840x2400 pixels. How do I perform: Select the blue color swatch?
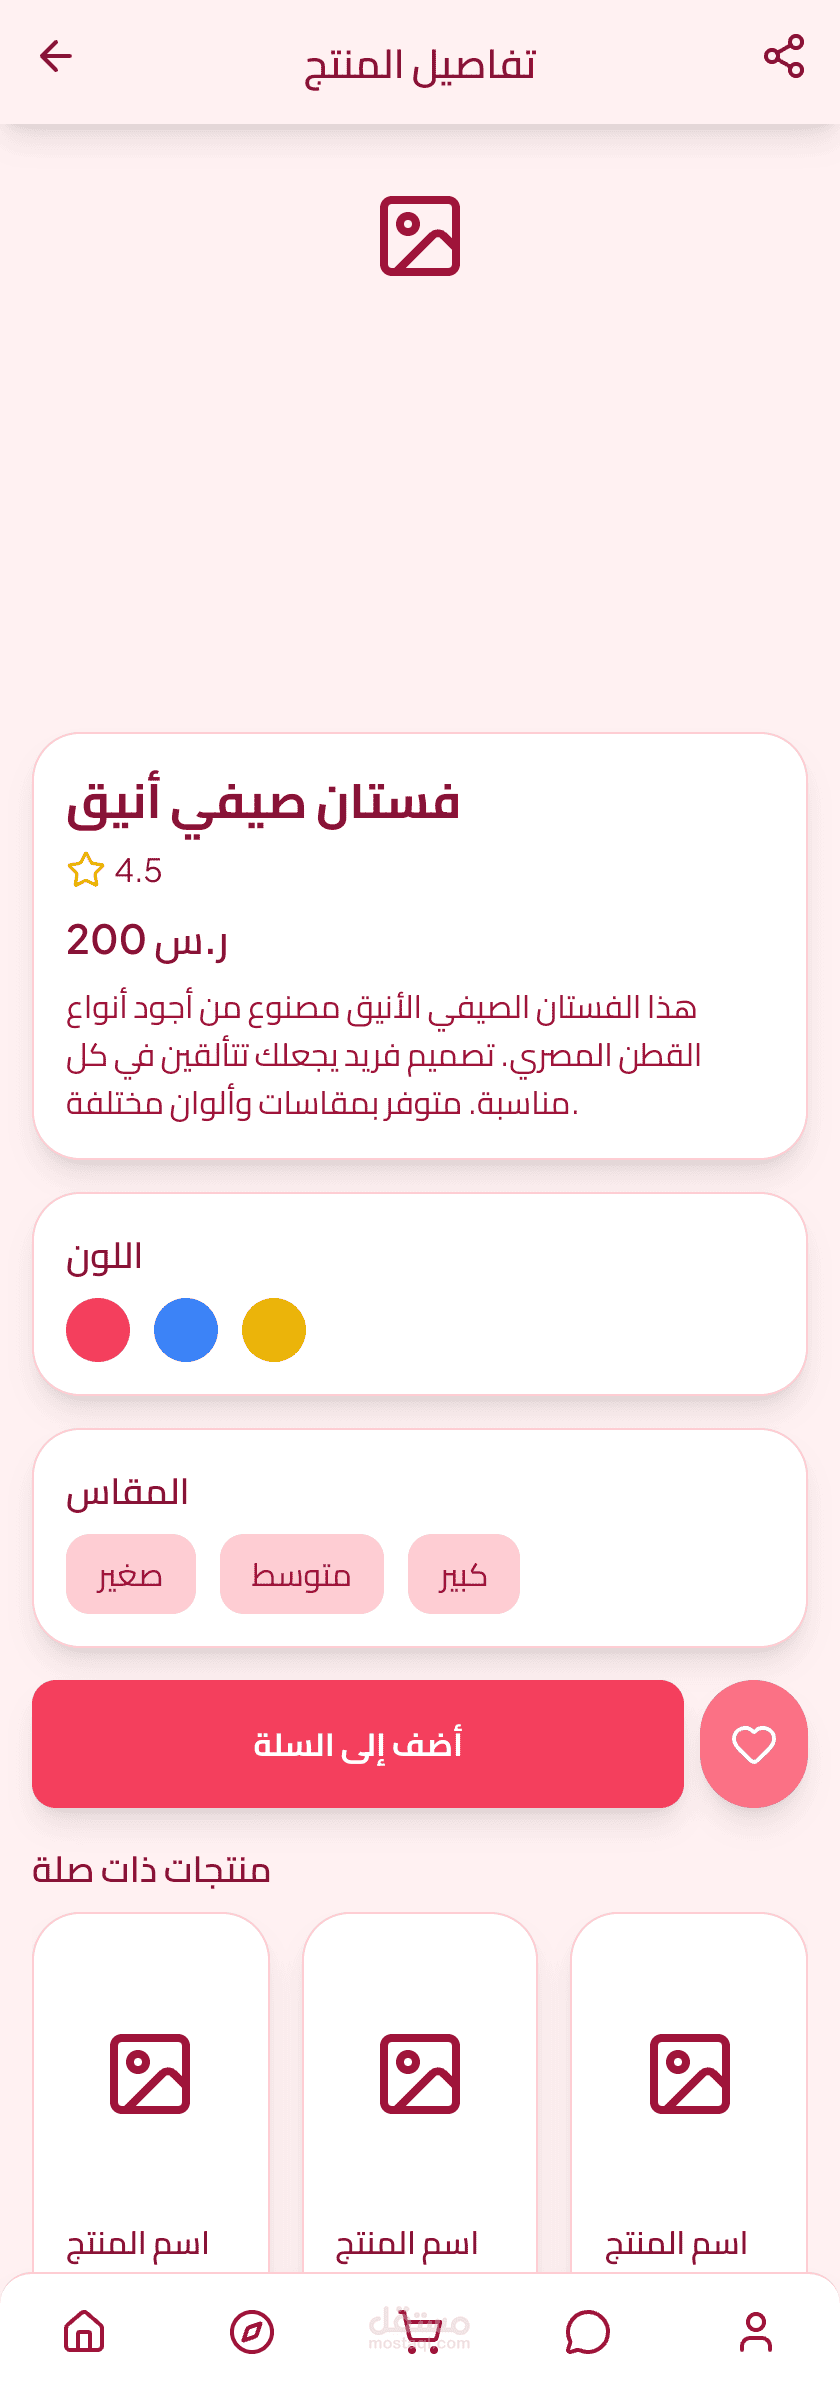[x=186, y=1330]
